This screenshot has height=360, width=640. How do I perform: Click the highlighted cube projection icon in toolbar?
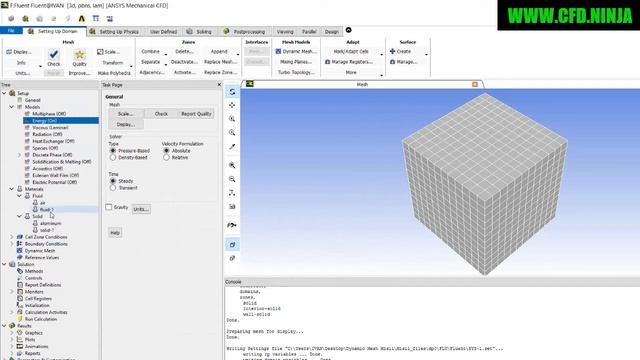click(232, 245)
